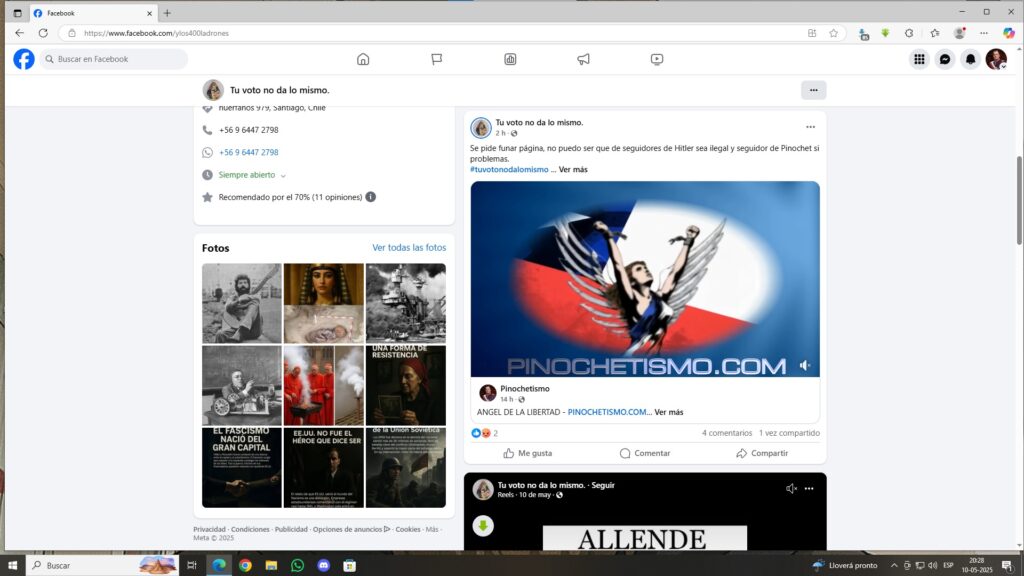Comment on the post with Comentar
The height and width of the screenshot is (576, 1024).
(x=645, y=453)
